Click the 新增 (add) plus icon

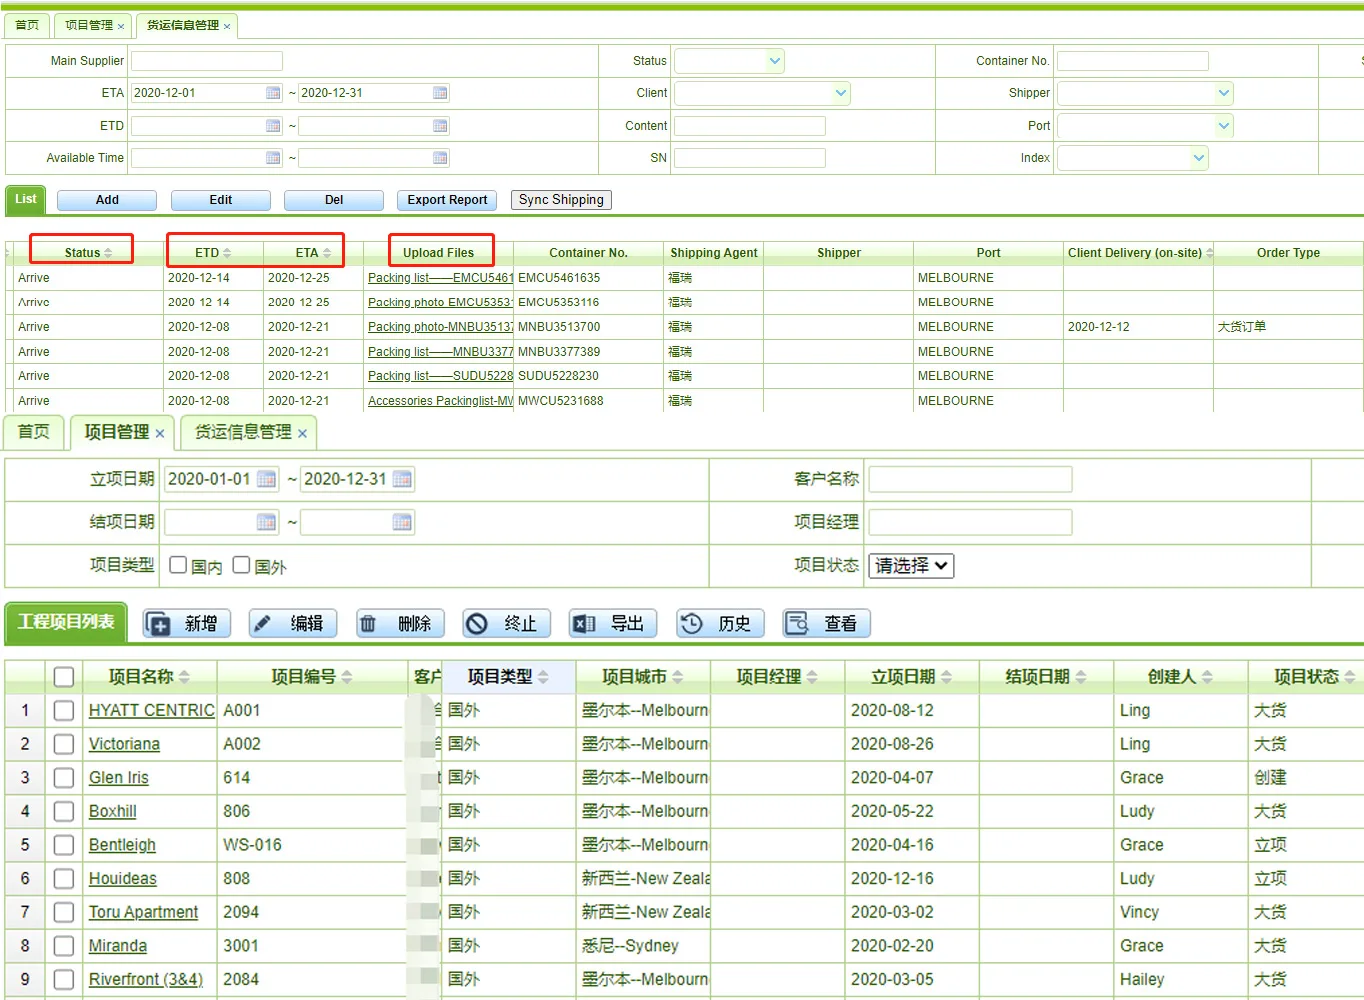click(159, 624)
